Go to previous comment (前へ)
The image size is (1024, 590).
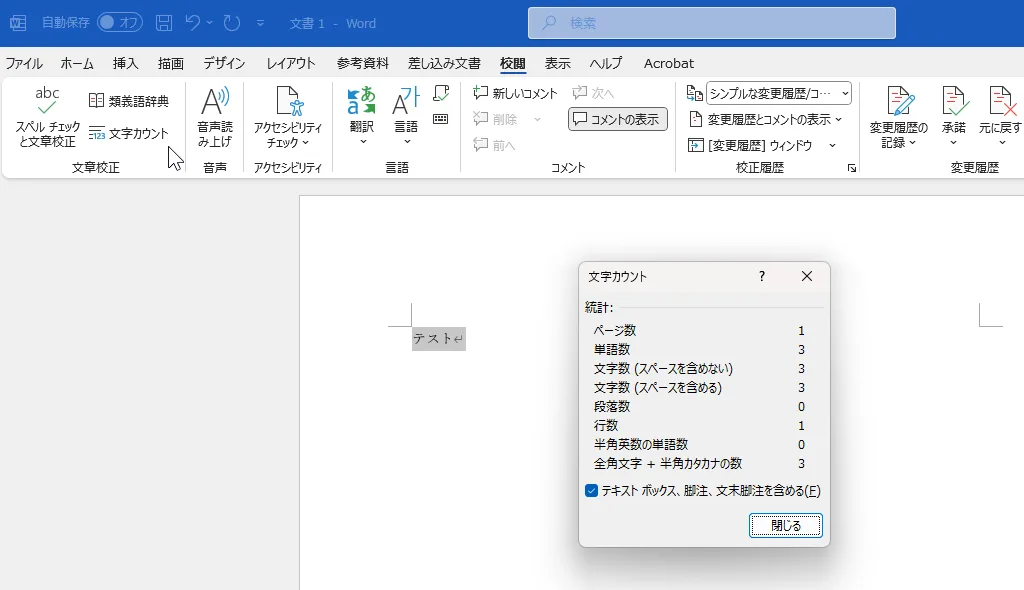pos(494,145)
